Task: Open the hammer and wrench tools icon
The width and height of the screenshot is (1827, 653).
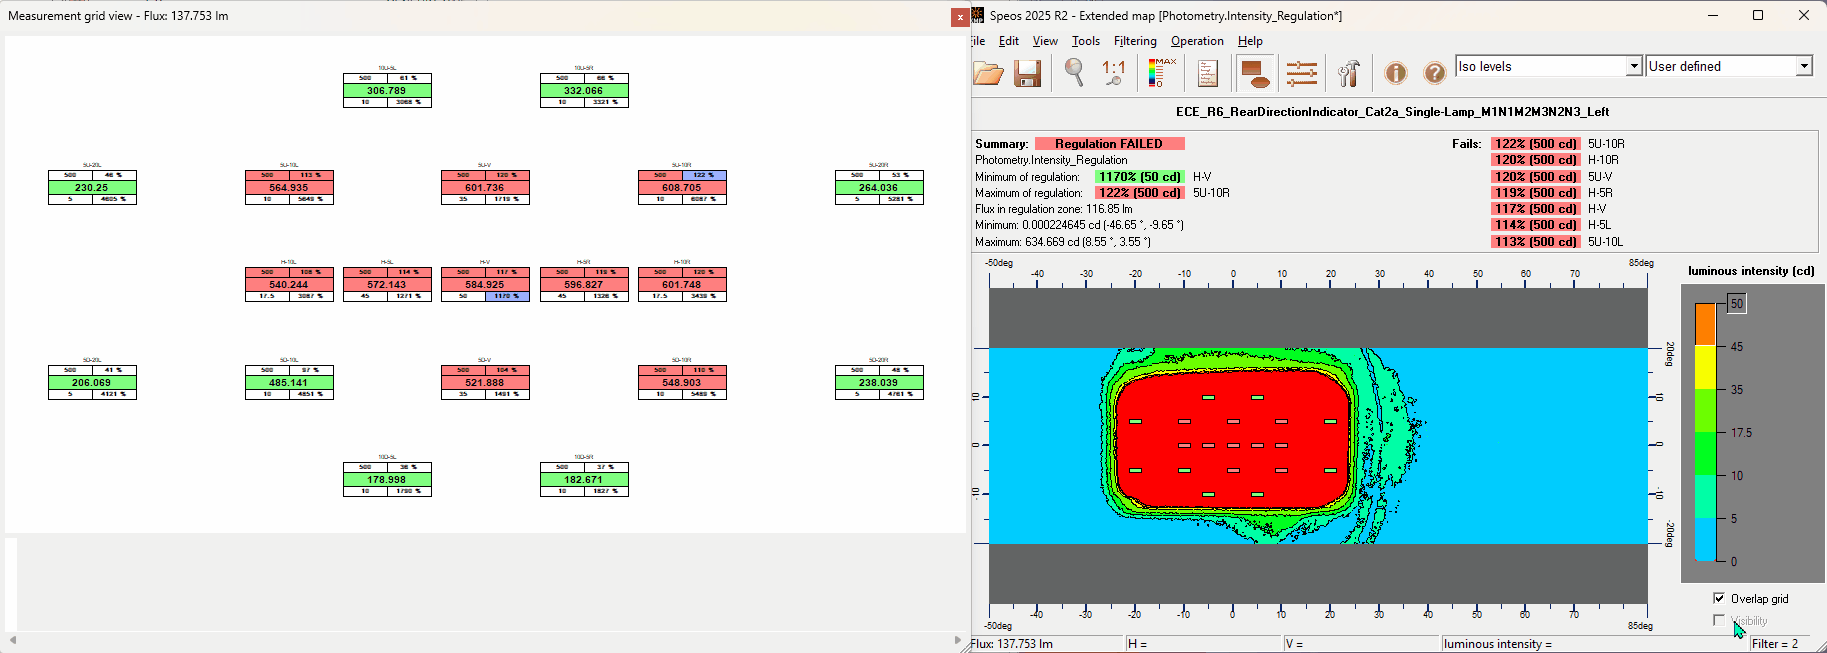Action: pyautogui.click(x=1348, y=73)
